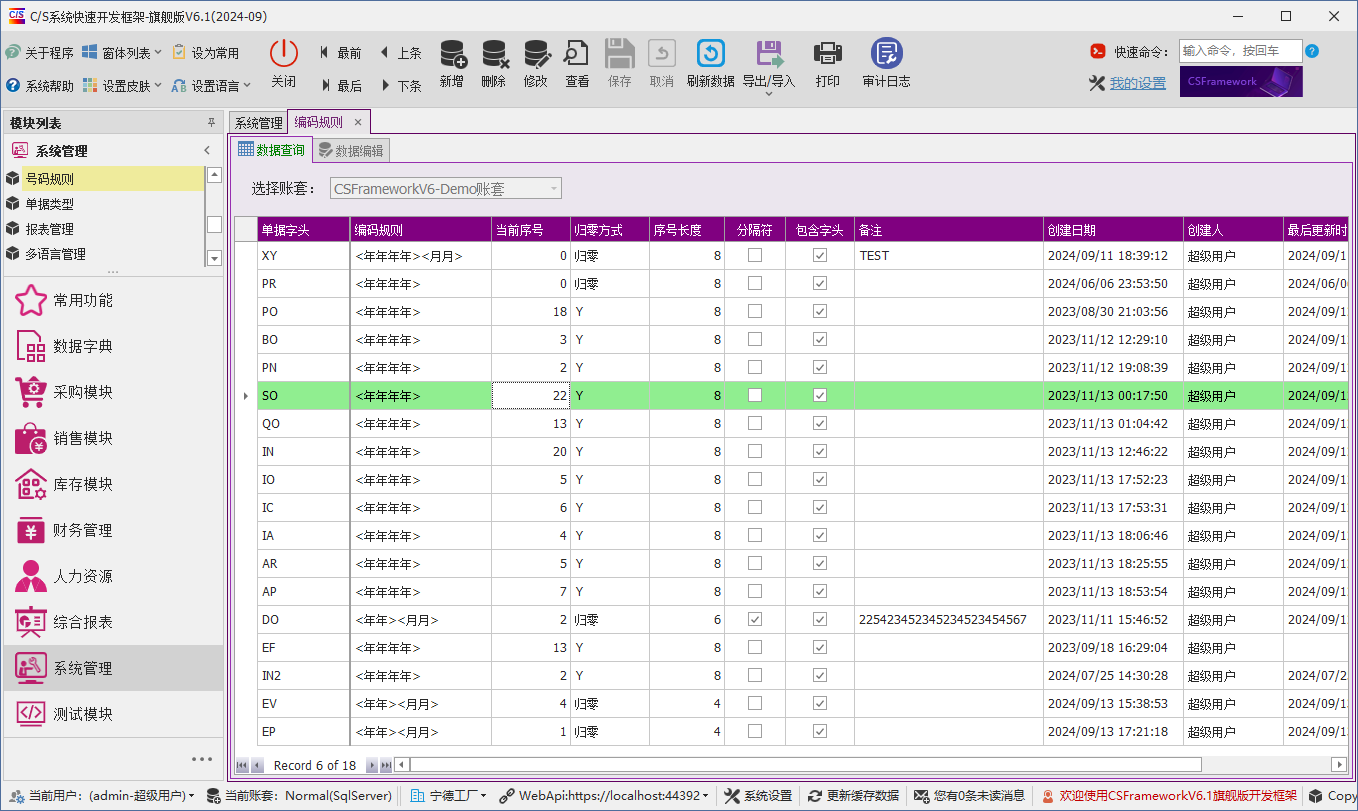Click the 新增 add record icon
Viewport: 1358px width, 811px height.
(452, 54)
